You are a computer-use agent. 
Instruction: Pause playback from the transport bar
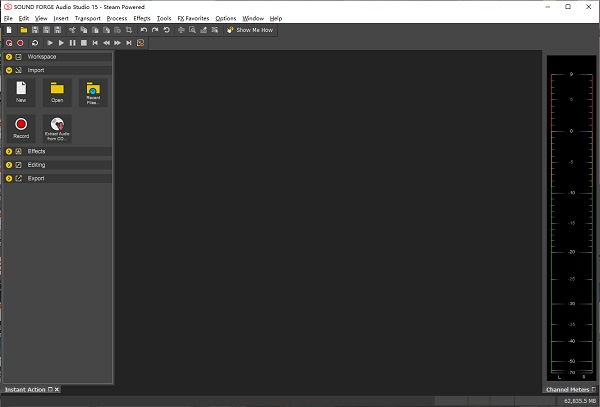point(72,43)
